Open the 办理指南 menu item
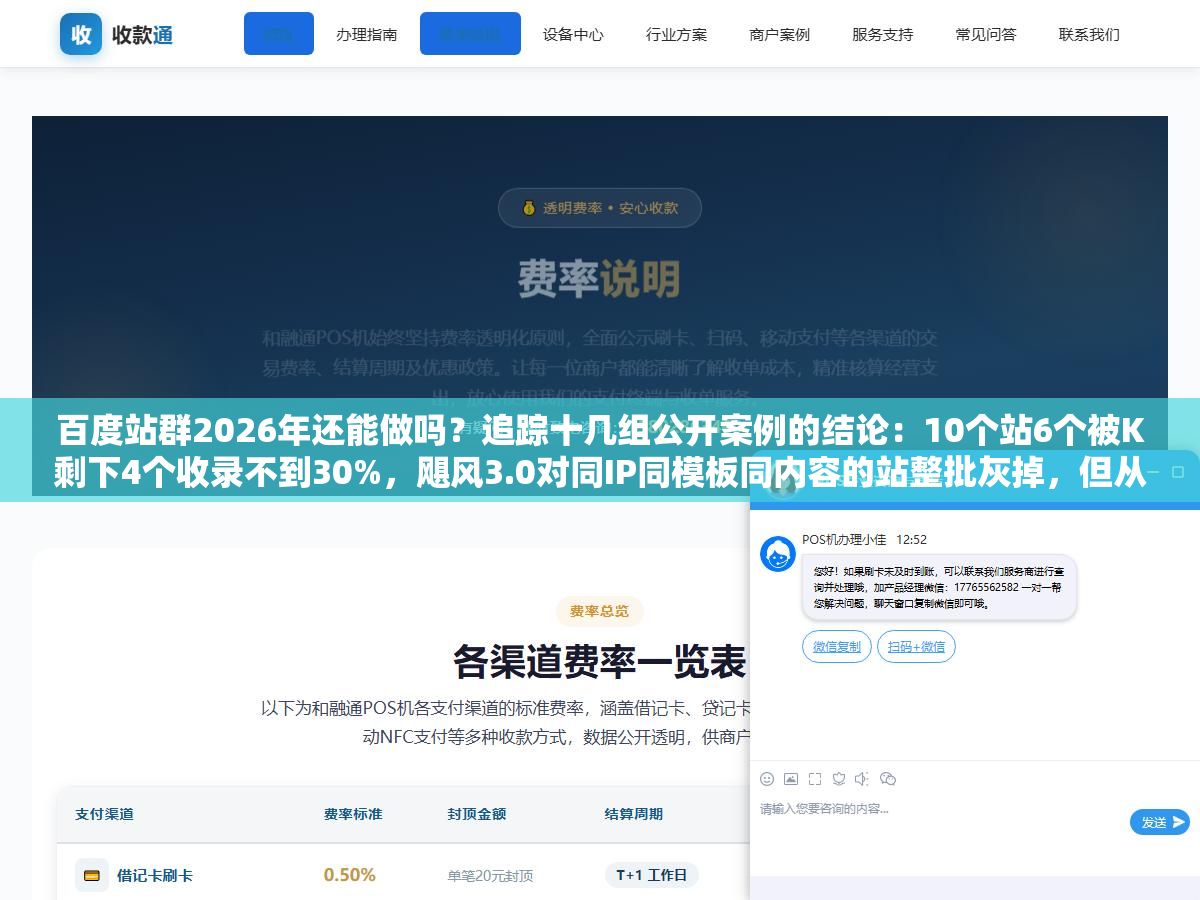Screen dimensions: 1200x900 366,34
